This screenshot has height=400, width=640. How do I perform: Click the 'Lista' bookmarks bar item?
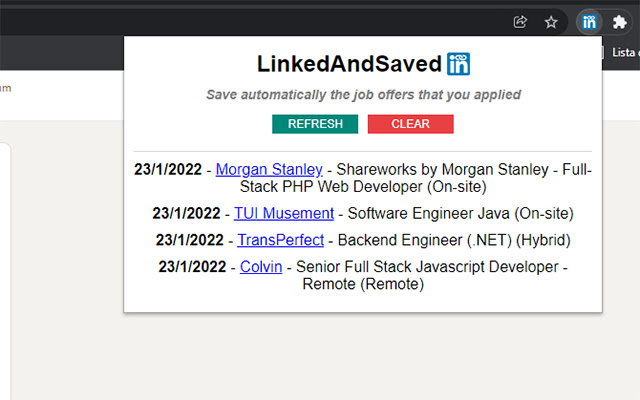(624, 52)
